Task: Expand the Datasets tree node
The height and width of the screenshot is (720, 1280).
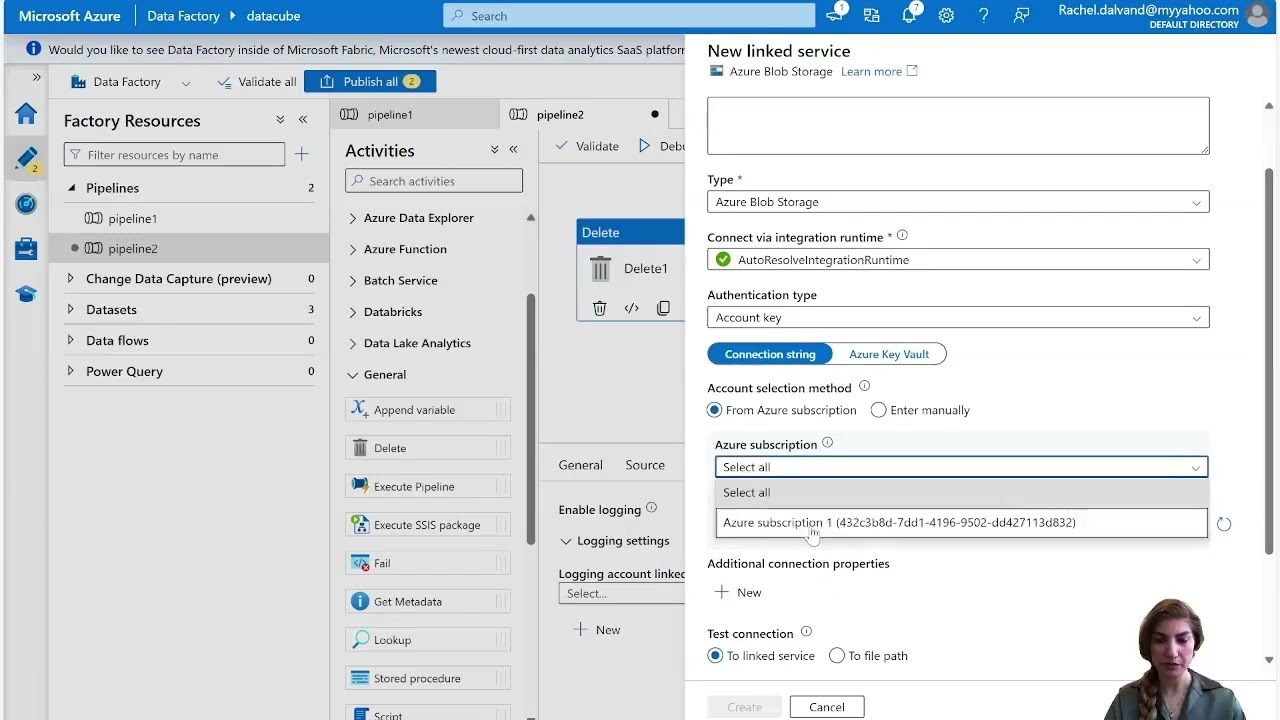Action: pyautogui.click(x=70, y=309)
